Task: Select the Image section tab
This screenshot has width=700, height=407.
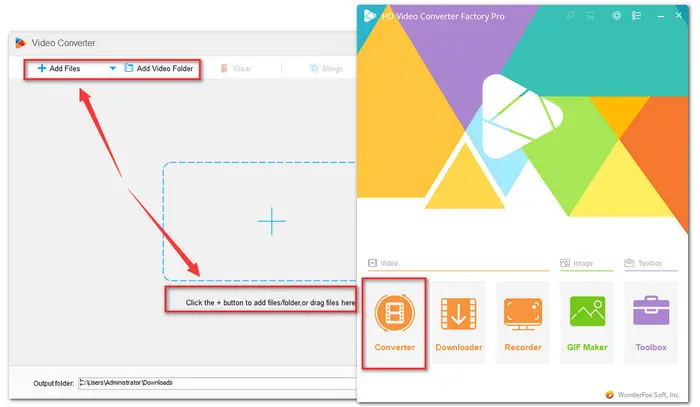Action: [577, 263]
